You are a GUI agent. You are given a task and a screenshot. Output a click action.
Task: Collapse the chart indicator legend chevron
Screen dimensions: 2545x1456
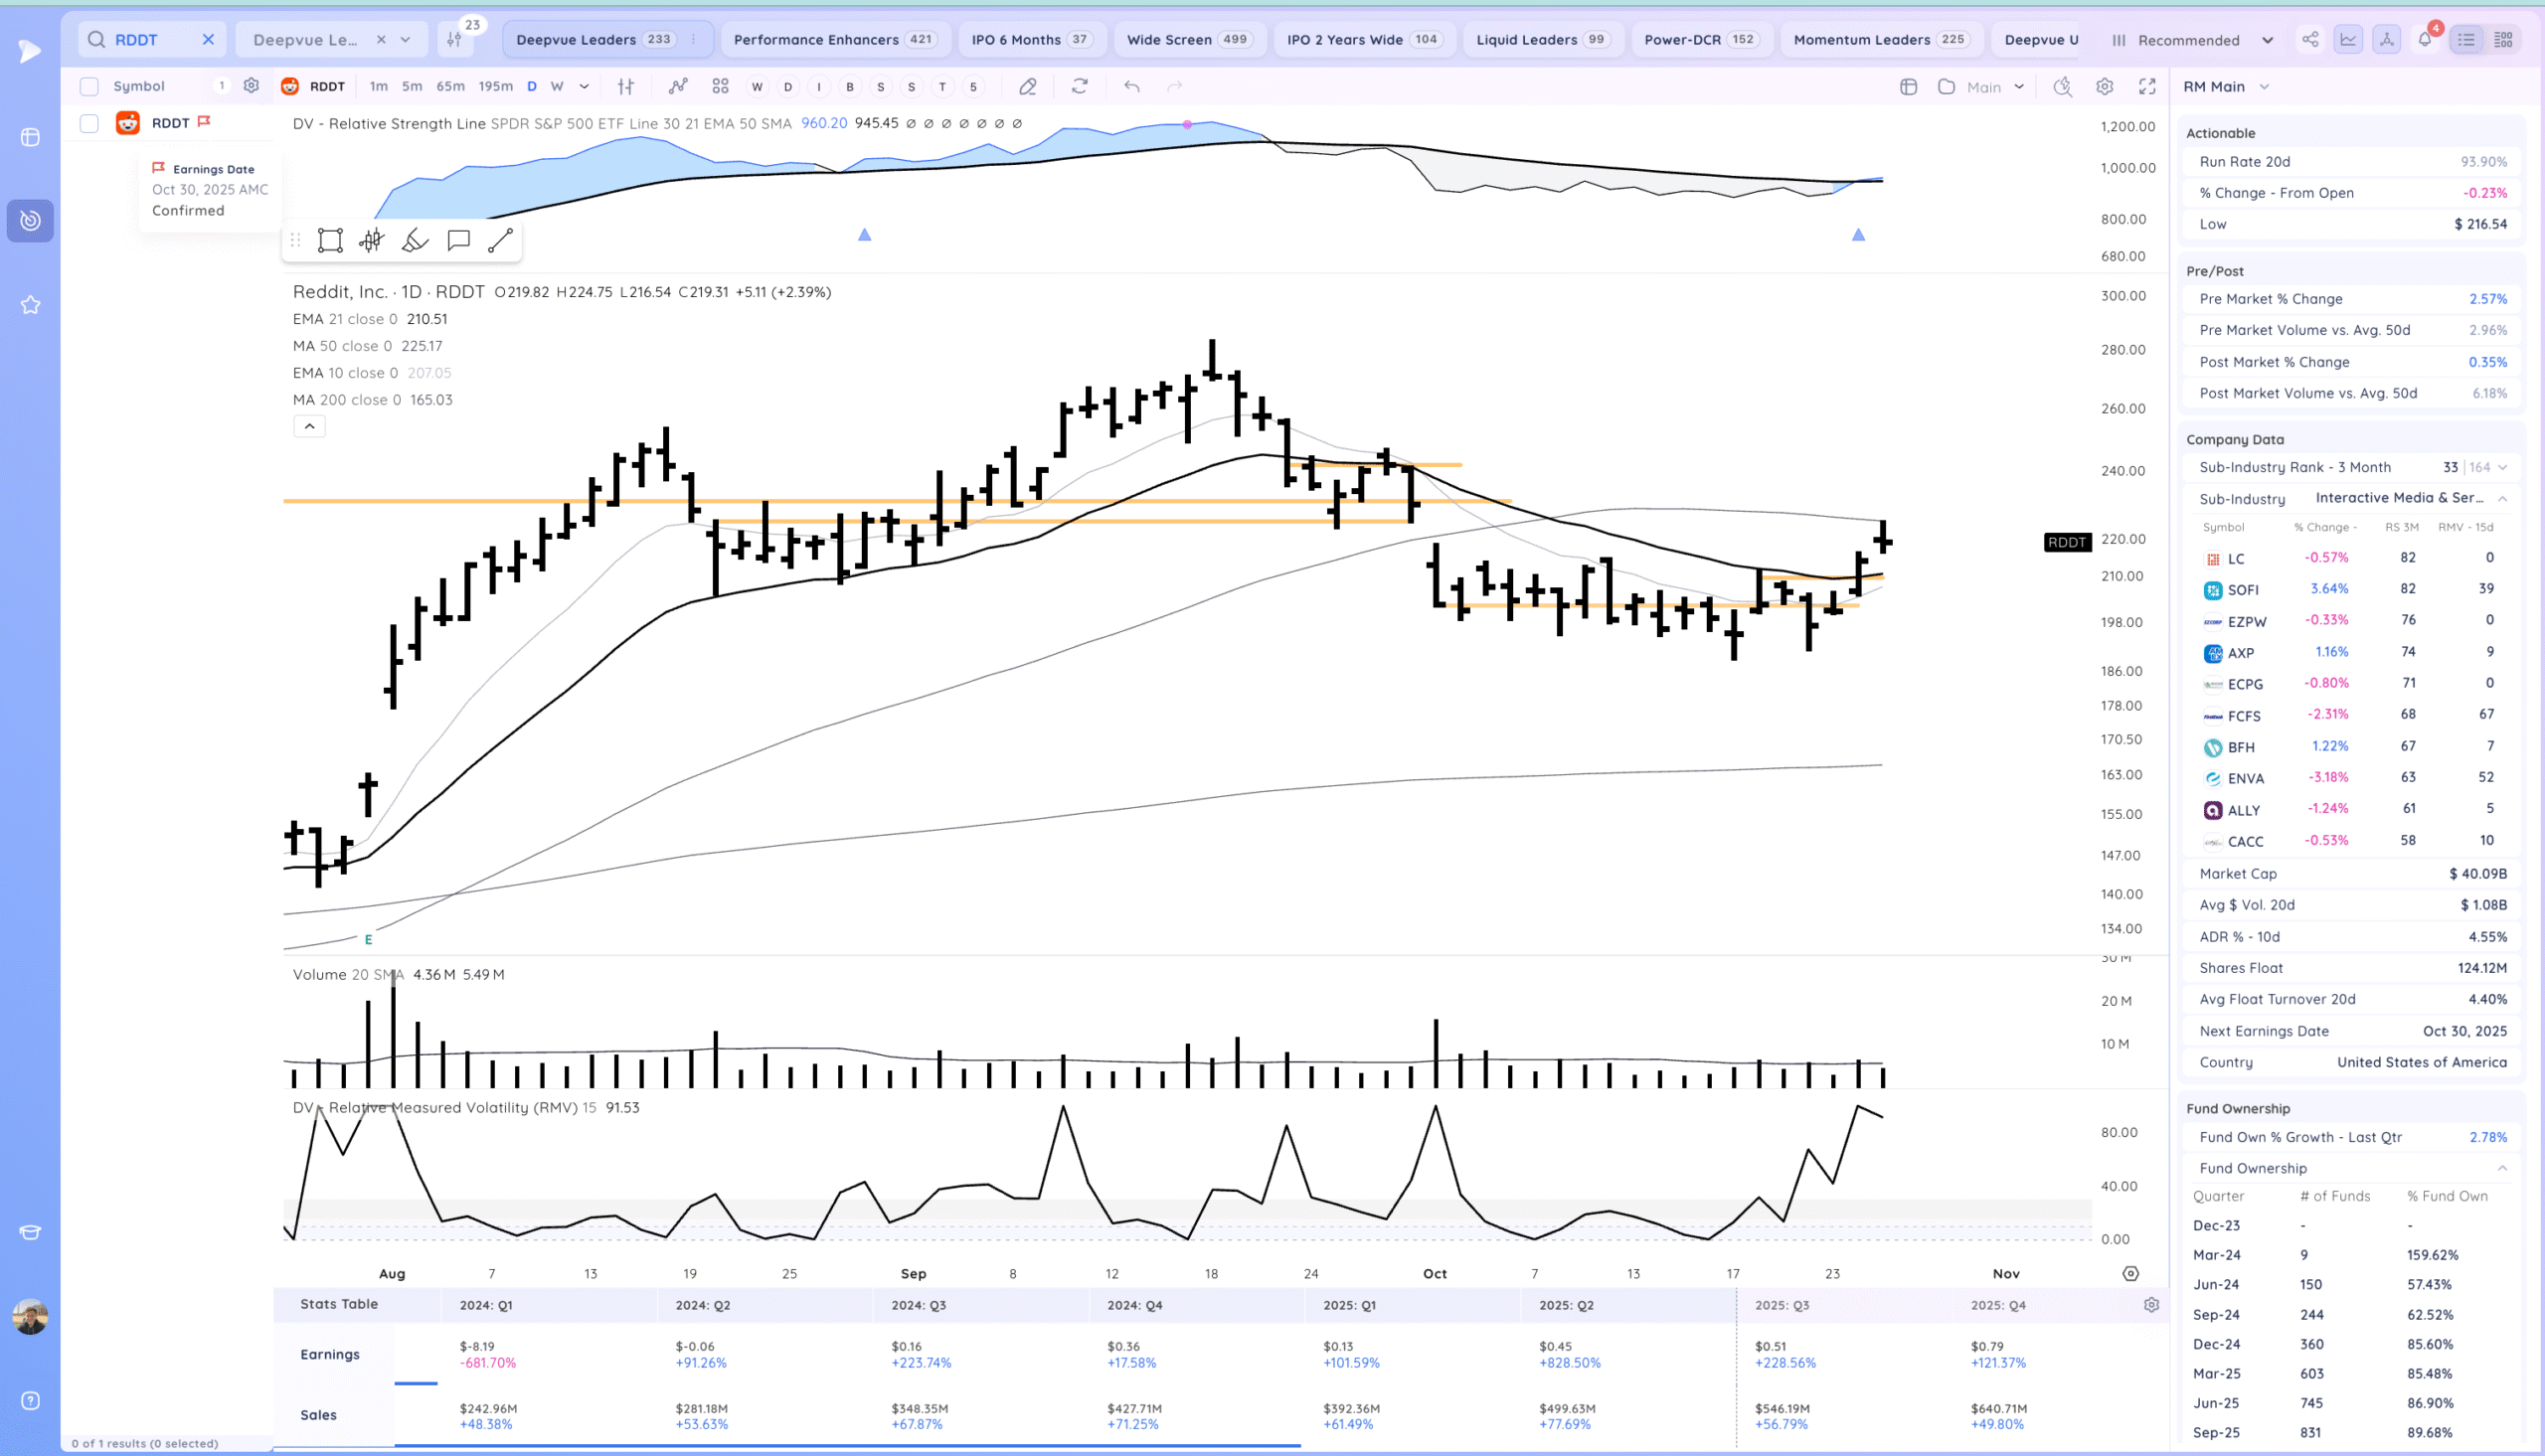pos(309,427)
